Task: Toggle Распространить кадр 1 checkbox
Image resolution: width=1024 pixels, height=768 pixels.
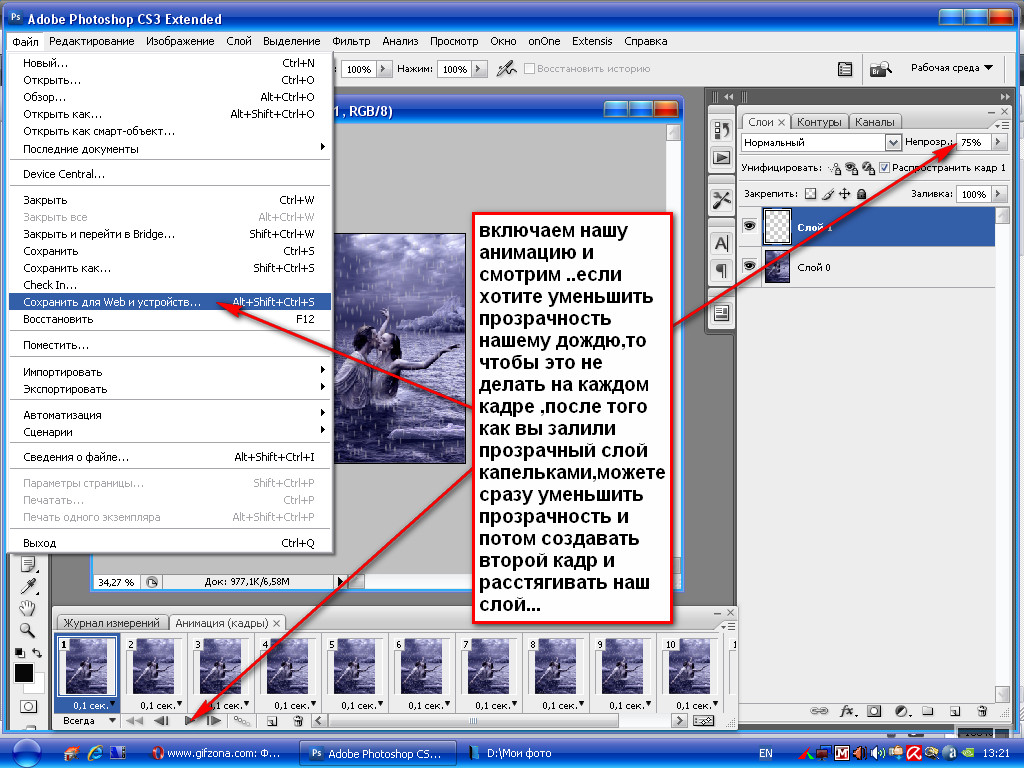Action: (x=884, y=168)
